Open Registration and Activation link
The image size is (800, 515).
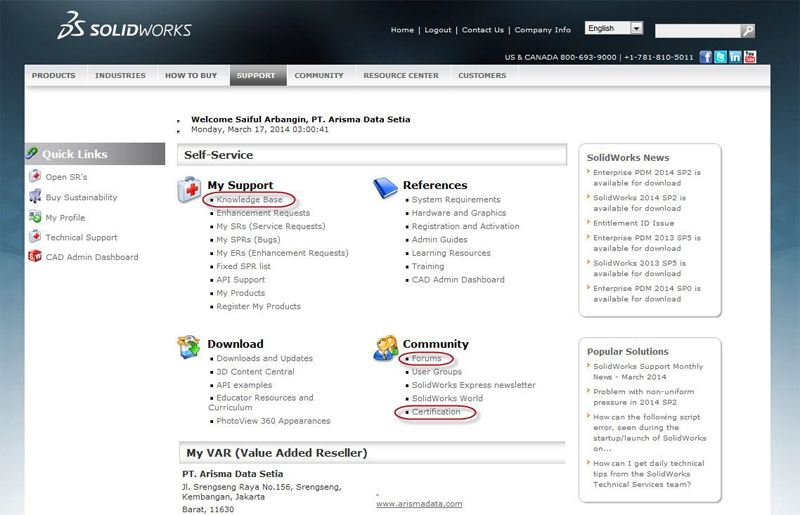point(465,226)
